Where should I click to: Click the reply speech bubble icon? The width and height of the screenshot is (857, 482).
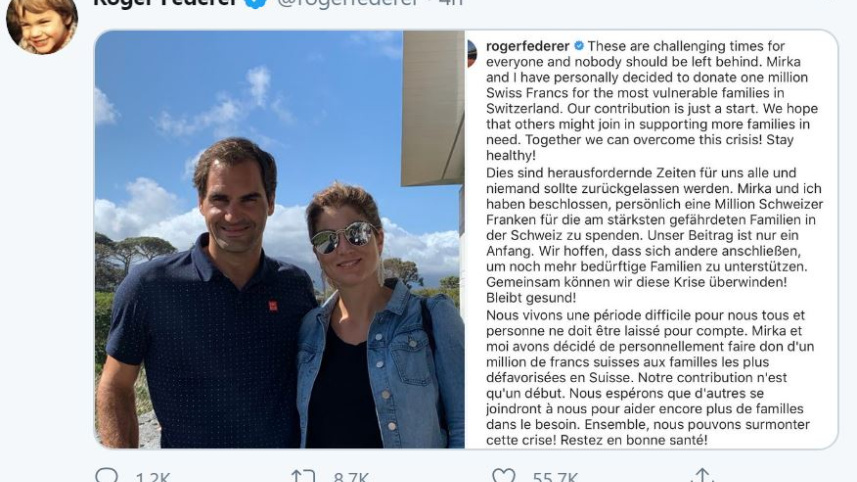[108, 476]
